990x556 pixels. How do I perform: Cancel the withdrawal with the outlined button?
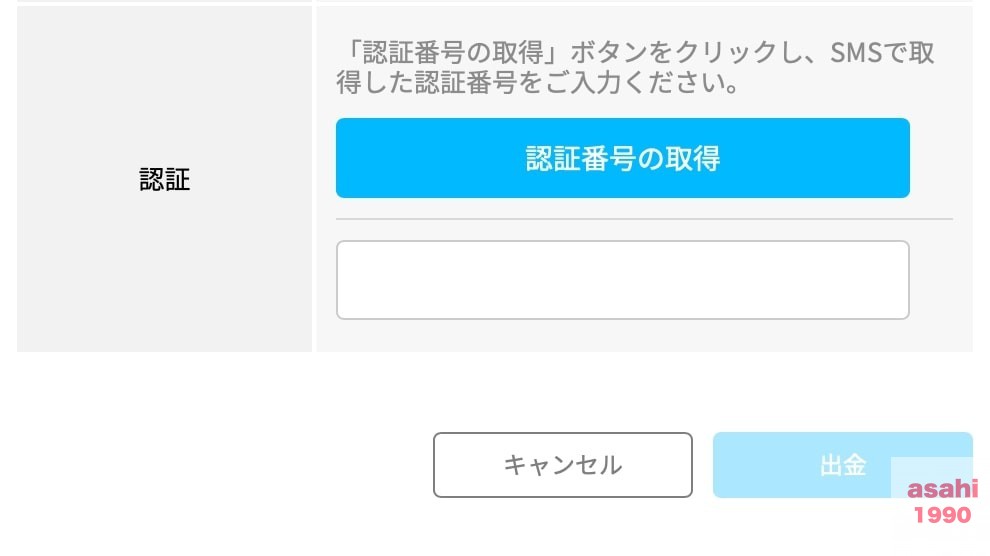pos(563,465)
